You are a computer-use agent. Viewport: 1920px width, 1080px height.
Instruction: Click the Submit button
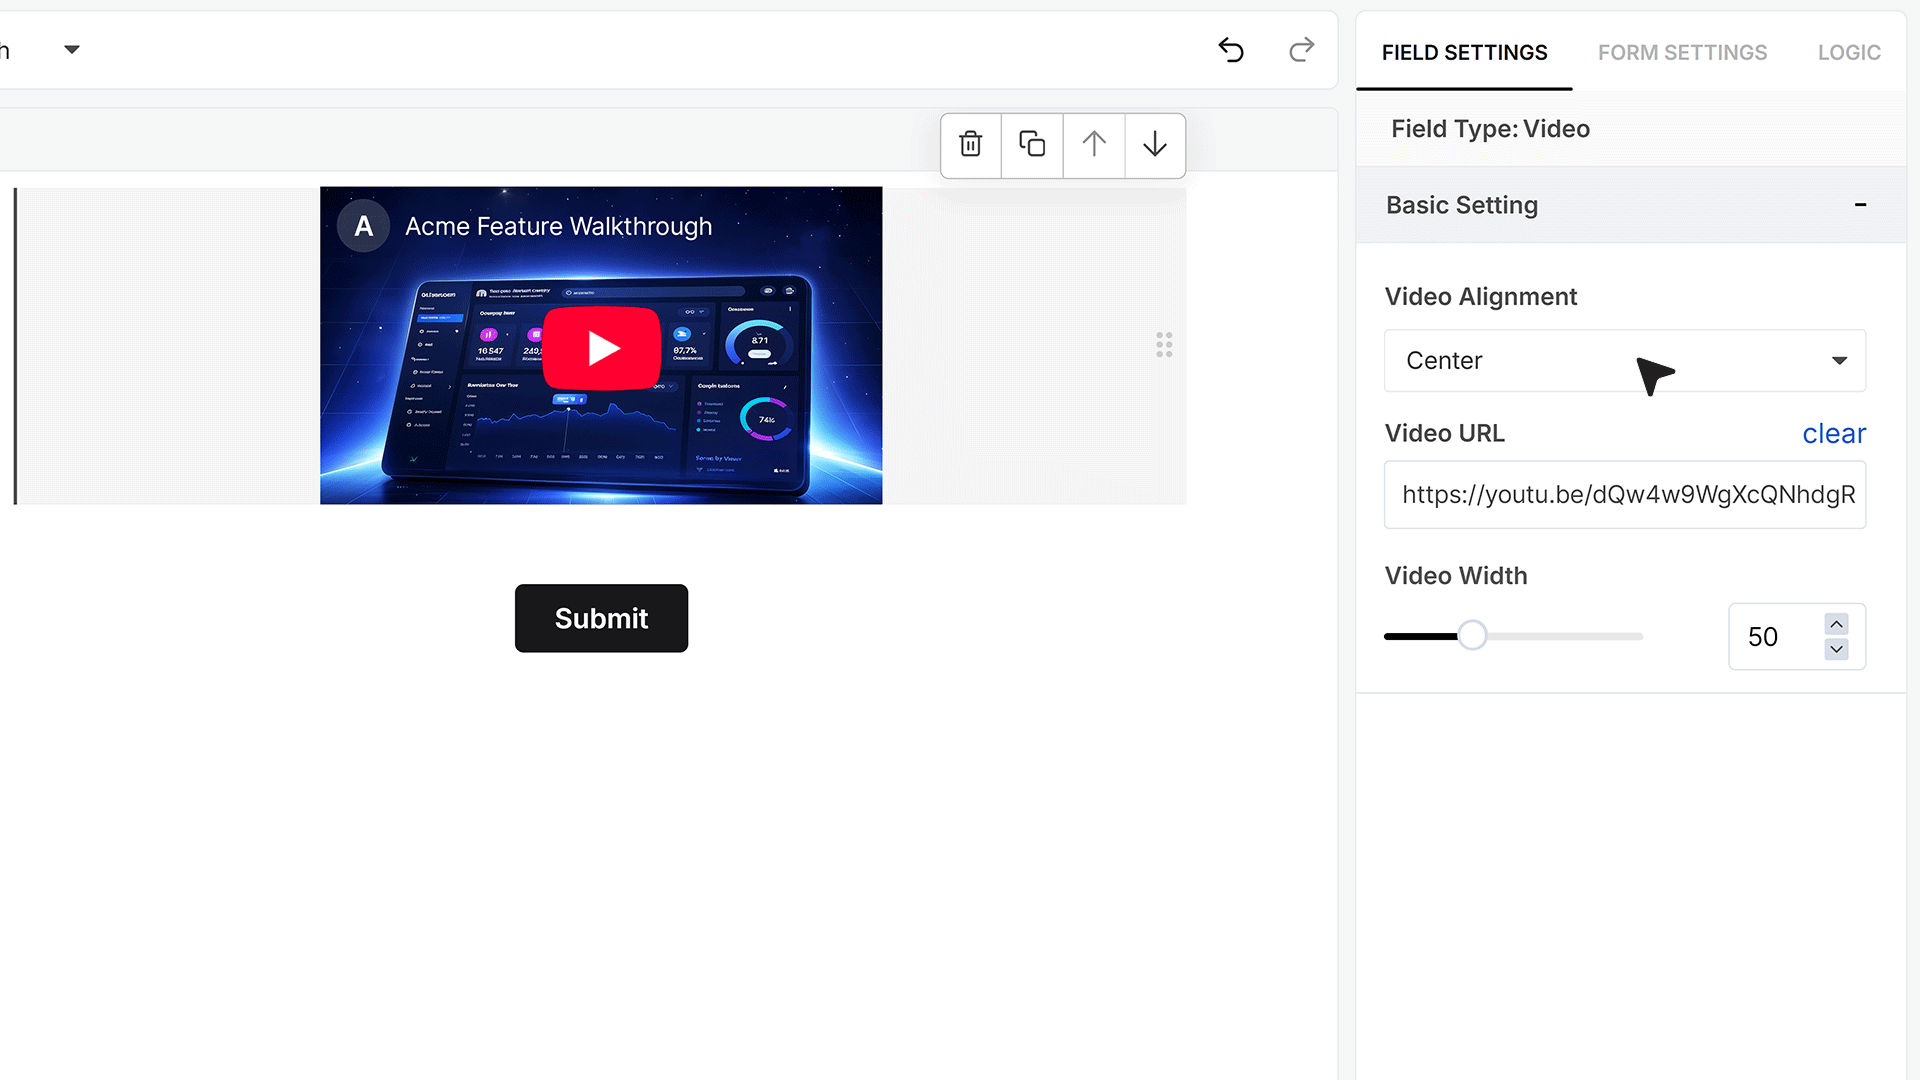click(x=601, y=618)
